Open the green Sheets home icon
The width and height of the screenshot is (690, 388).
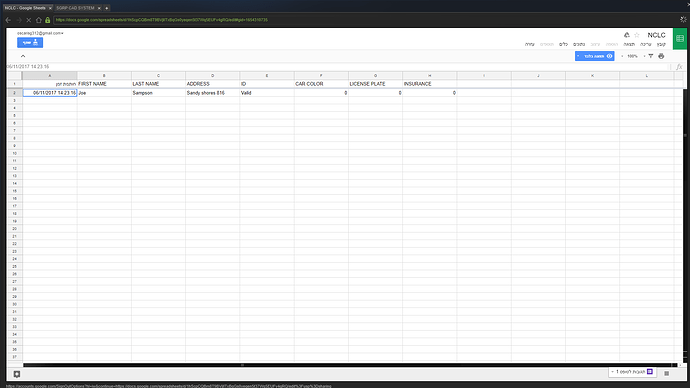pos(680,39)
